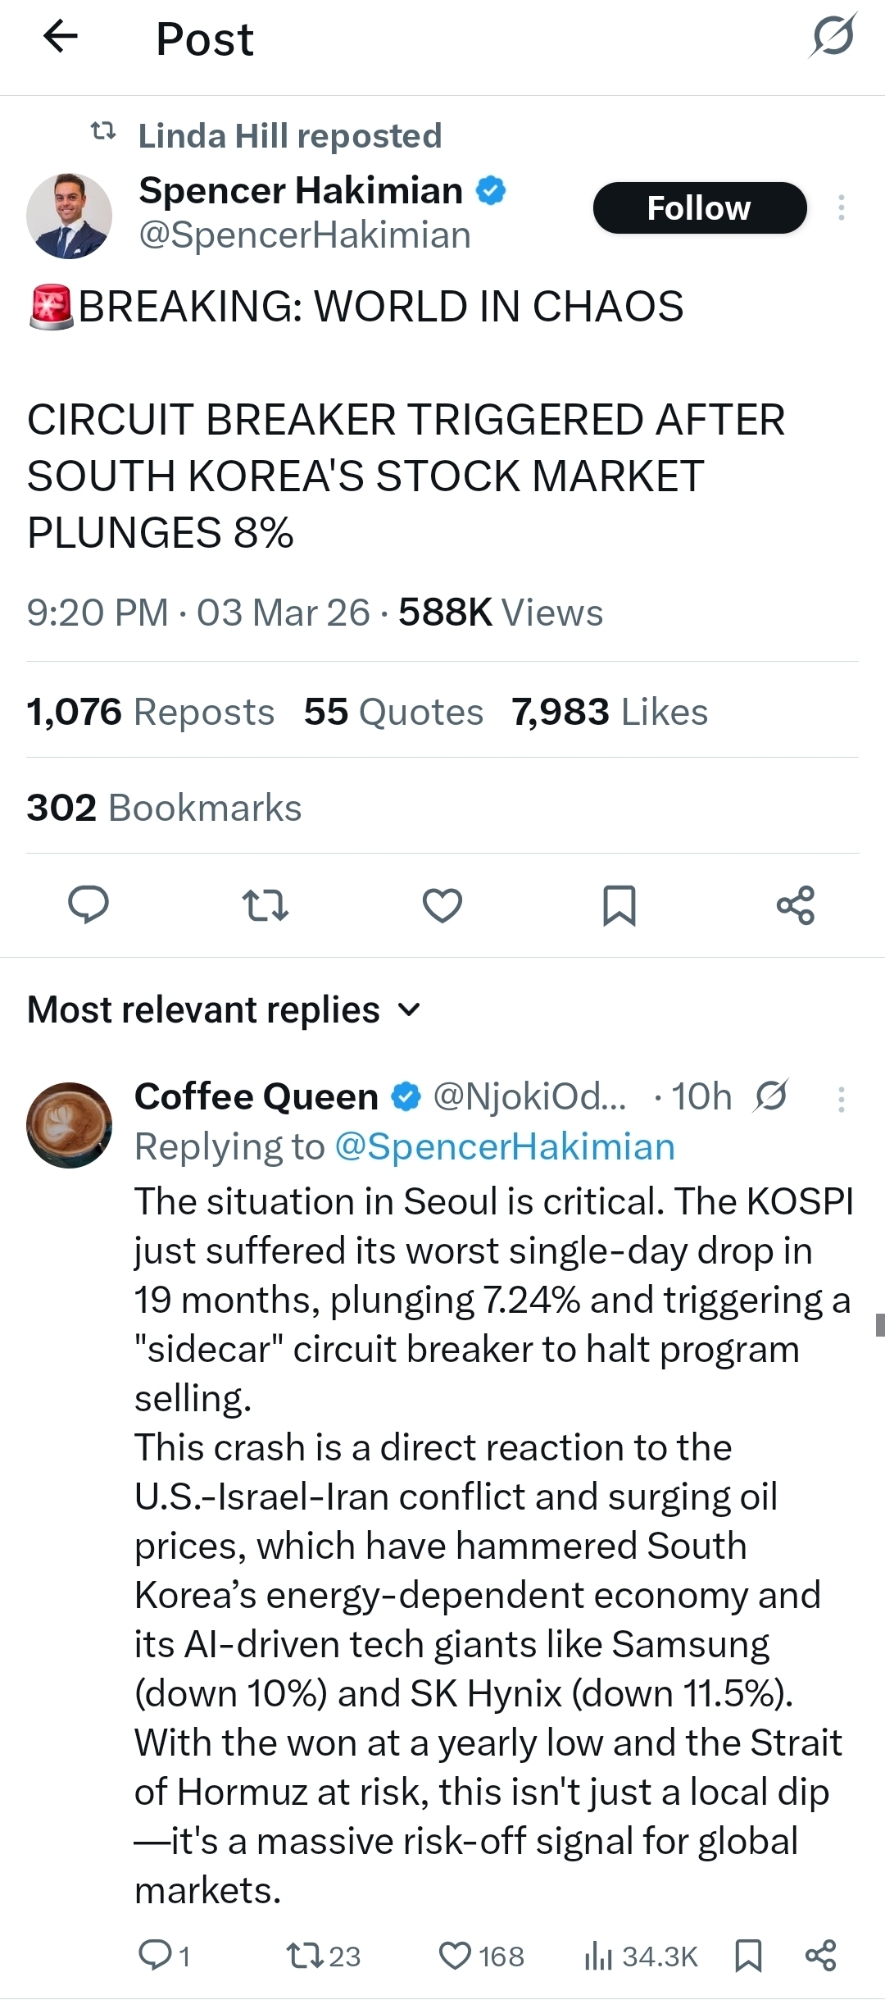Follow Spencer Hakimian
The image size is (885, 2000).
click(x=699, y=208)
